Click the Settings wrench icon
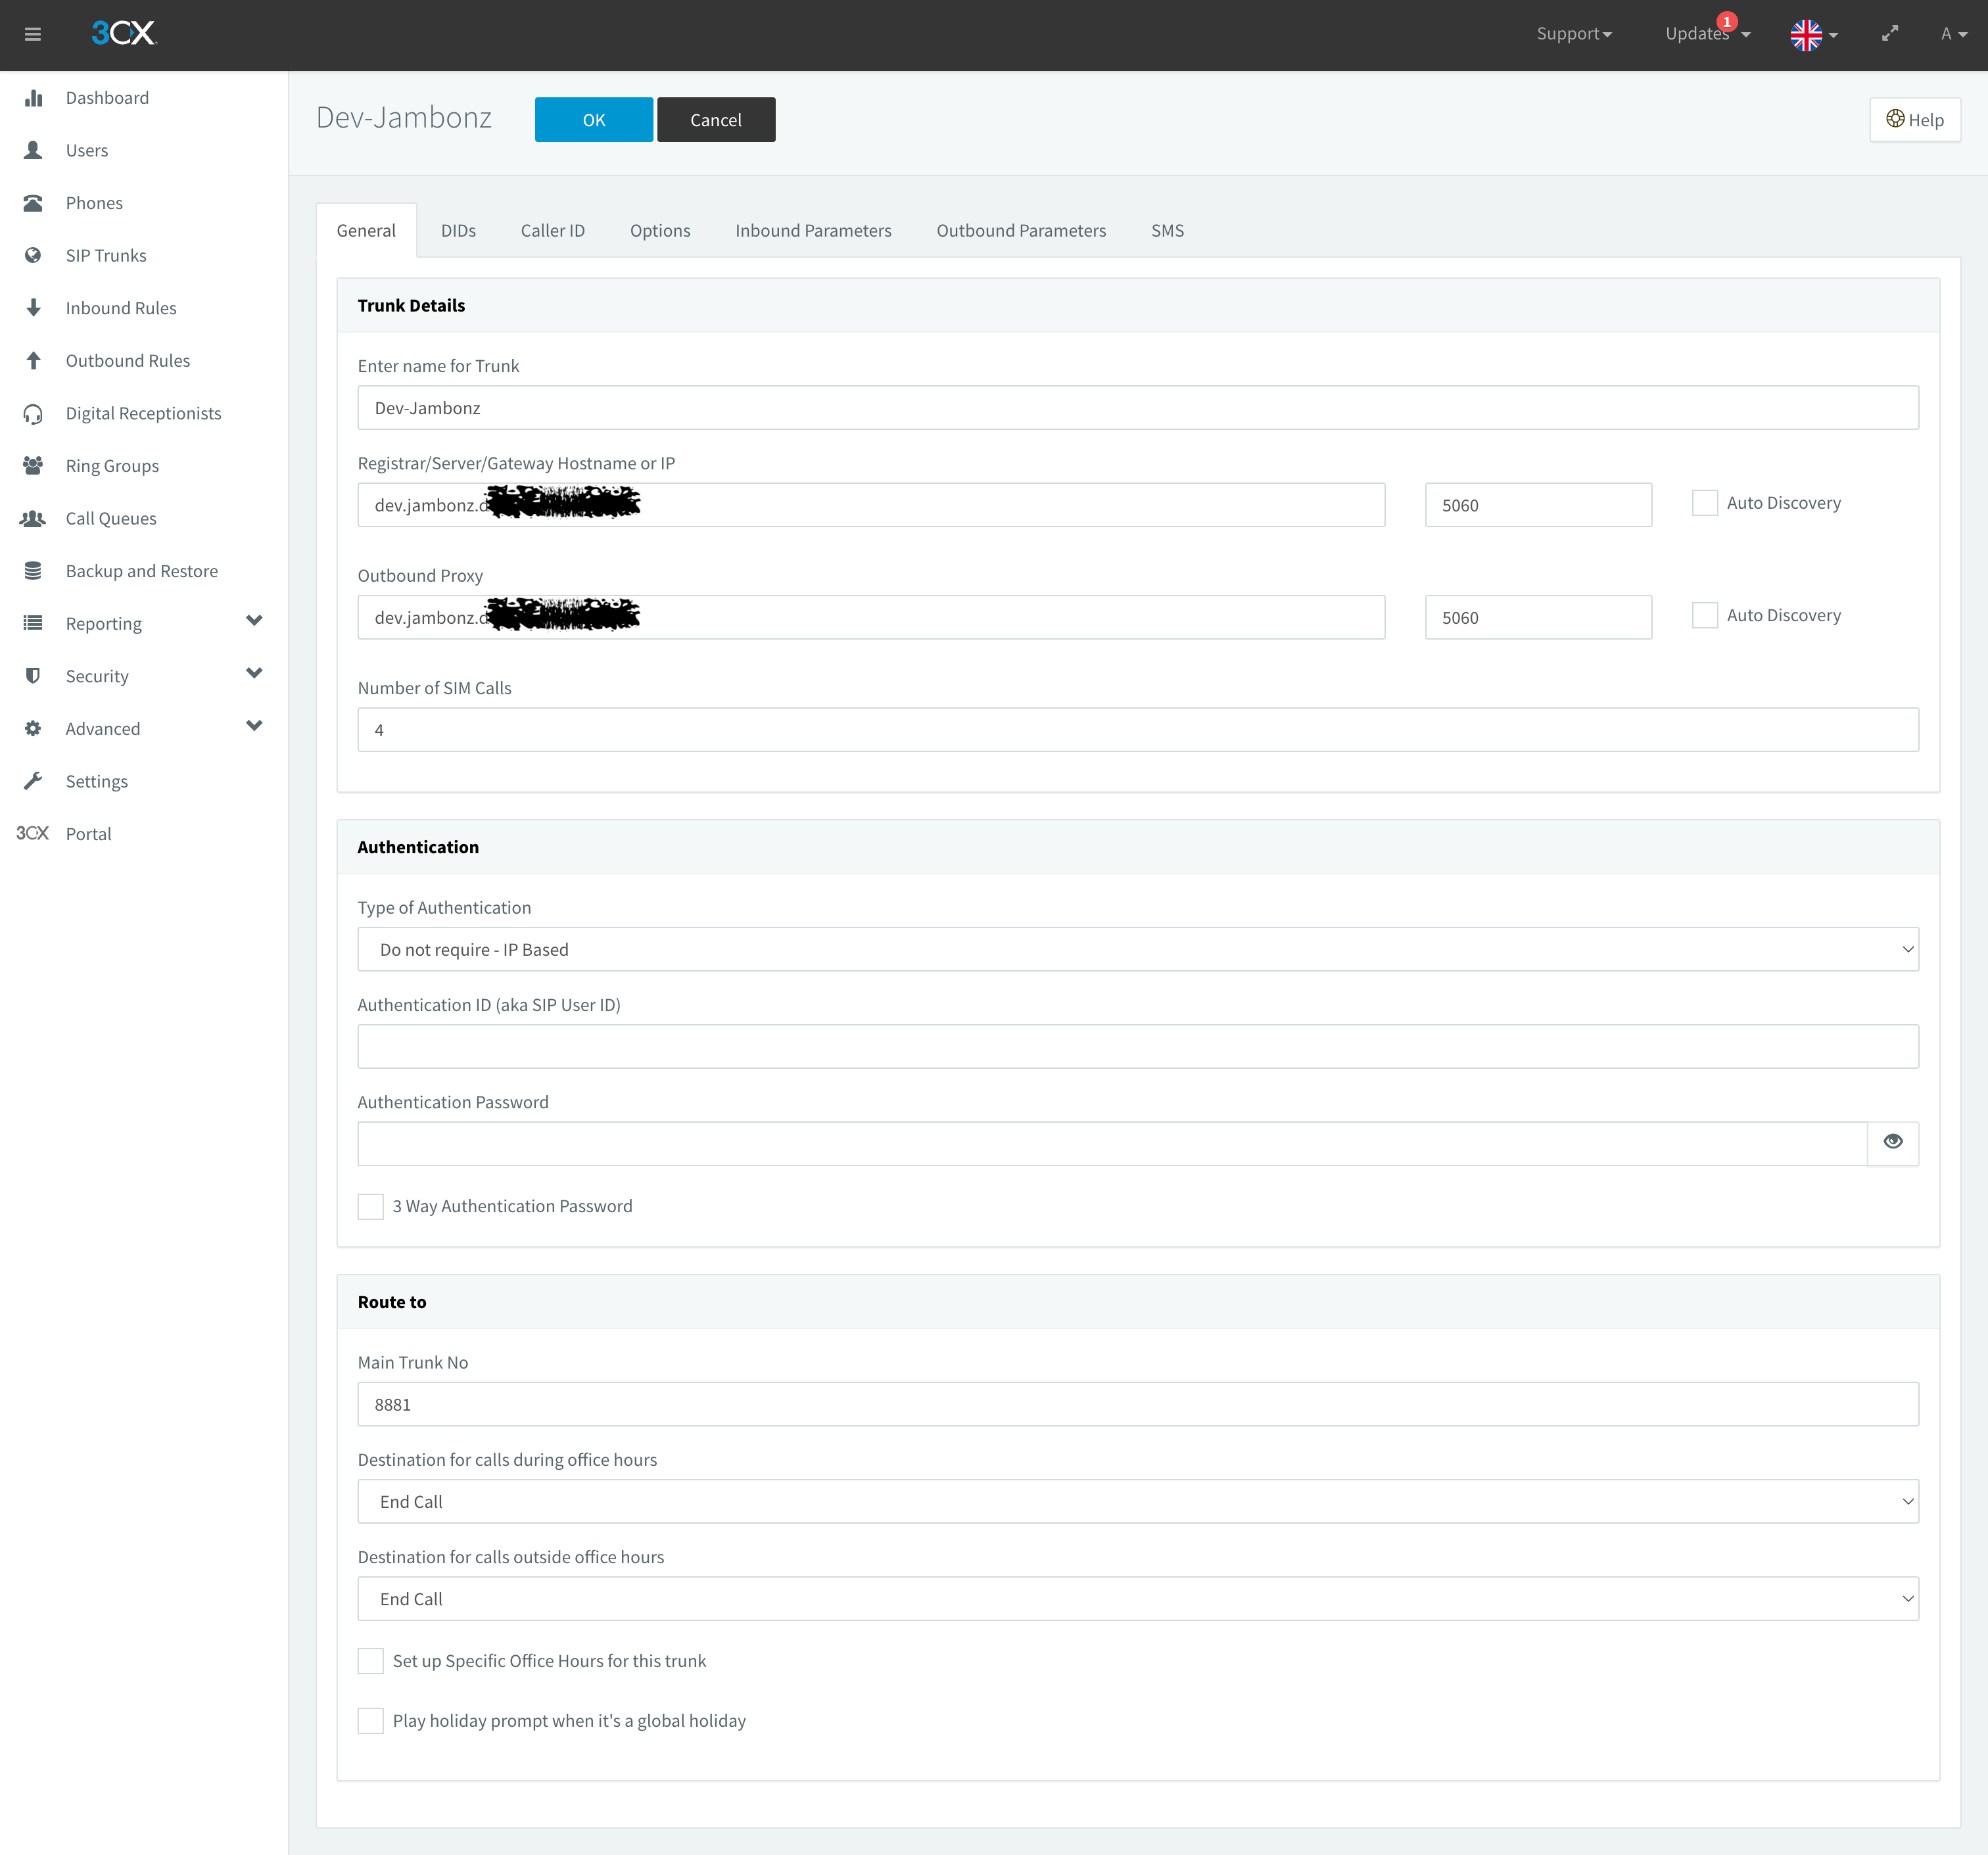The width and height of the screenshot is (1988, 1855). (33, 781)
